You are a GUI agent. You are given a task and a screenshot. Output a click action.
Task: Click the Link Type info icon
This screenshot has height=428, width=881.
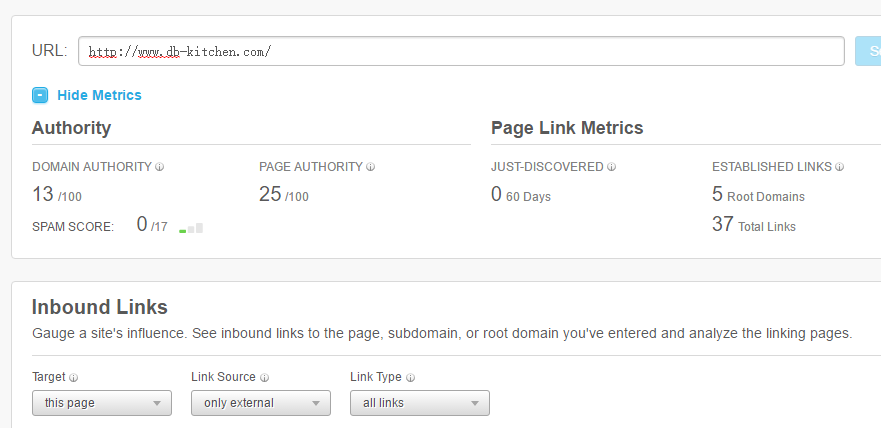pyautogui.click(x=410, y=378)
